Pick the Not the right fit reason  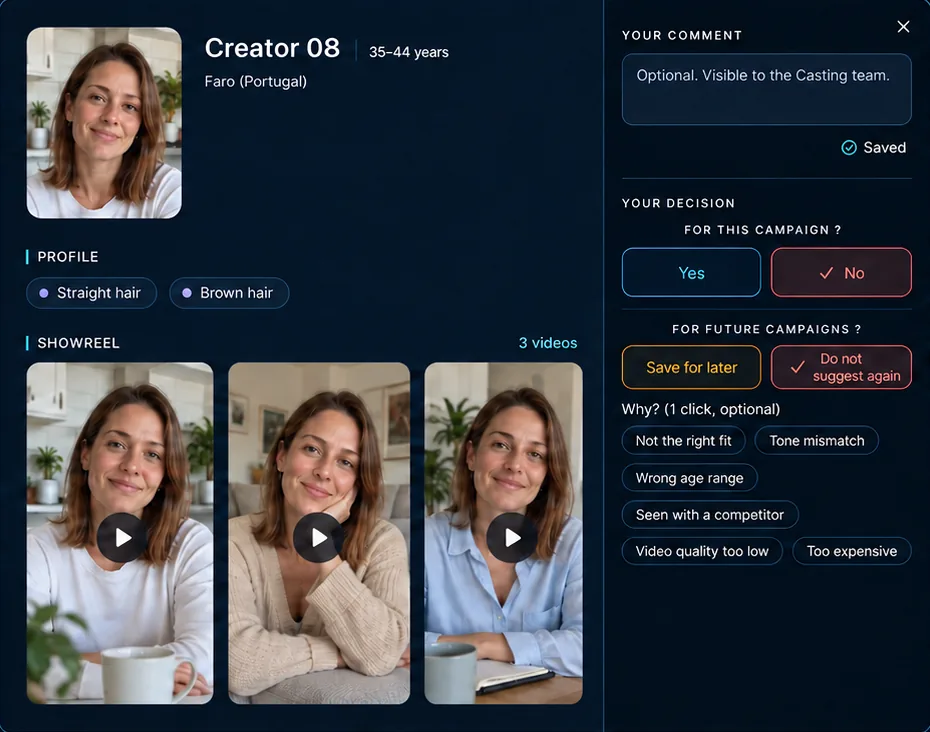tap(683, 441)
